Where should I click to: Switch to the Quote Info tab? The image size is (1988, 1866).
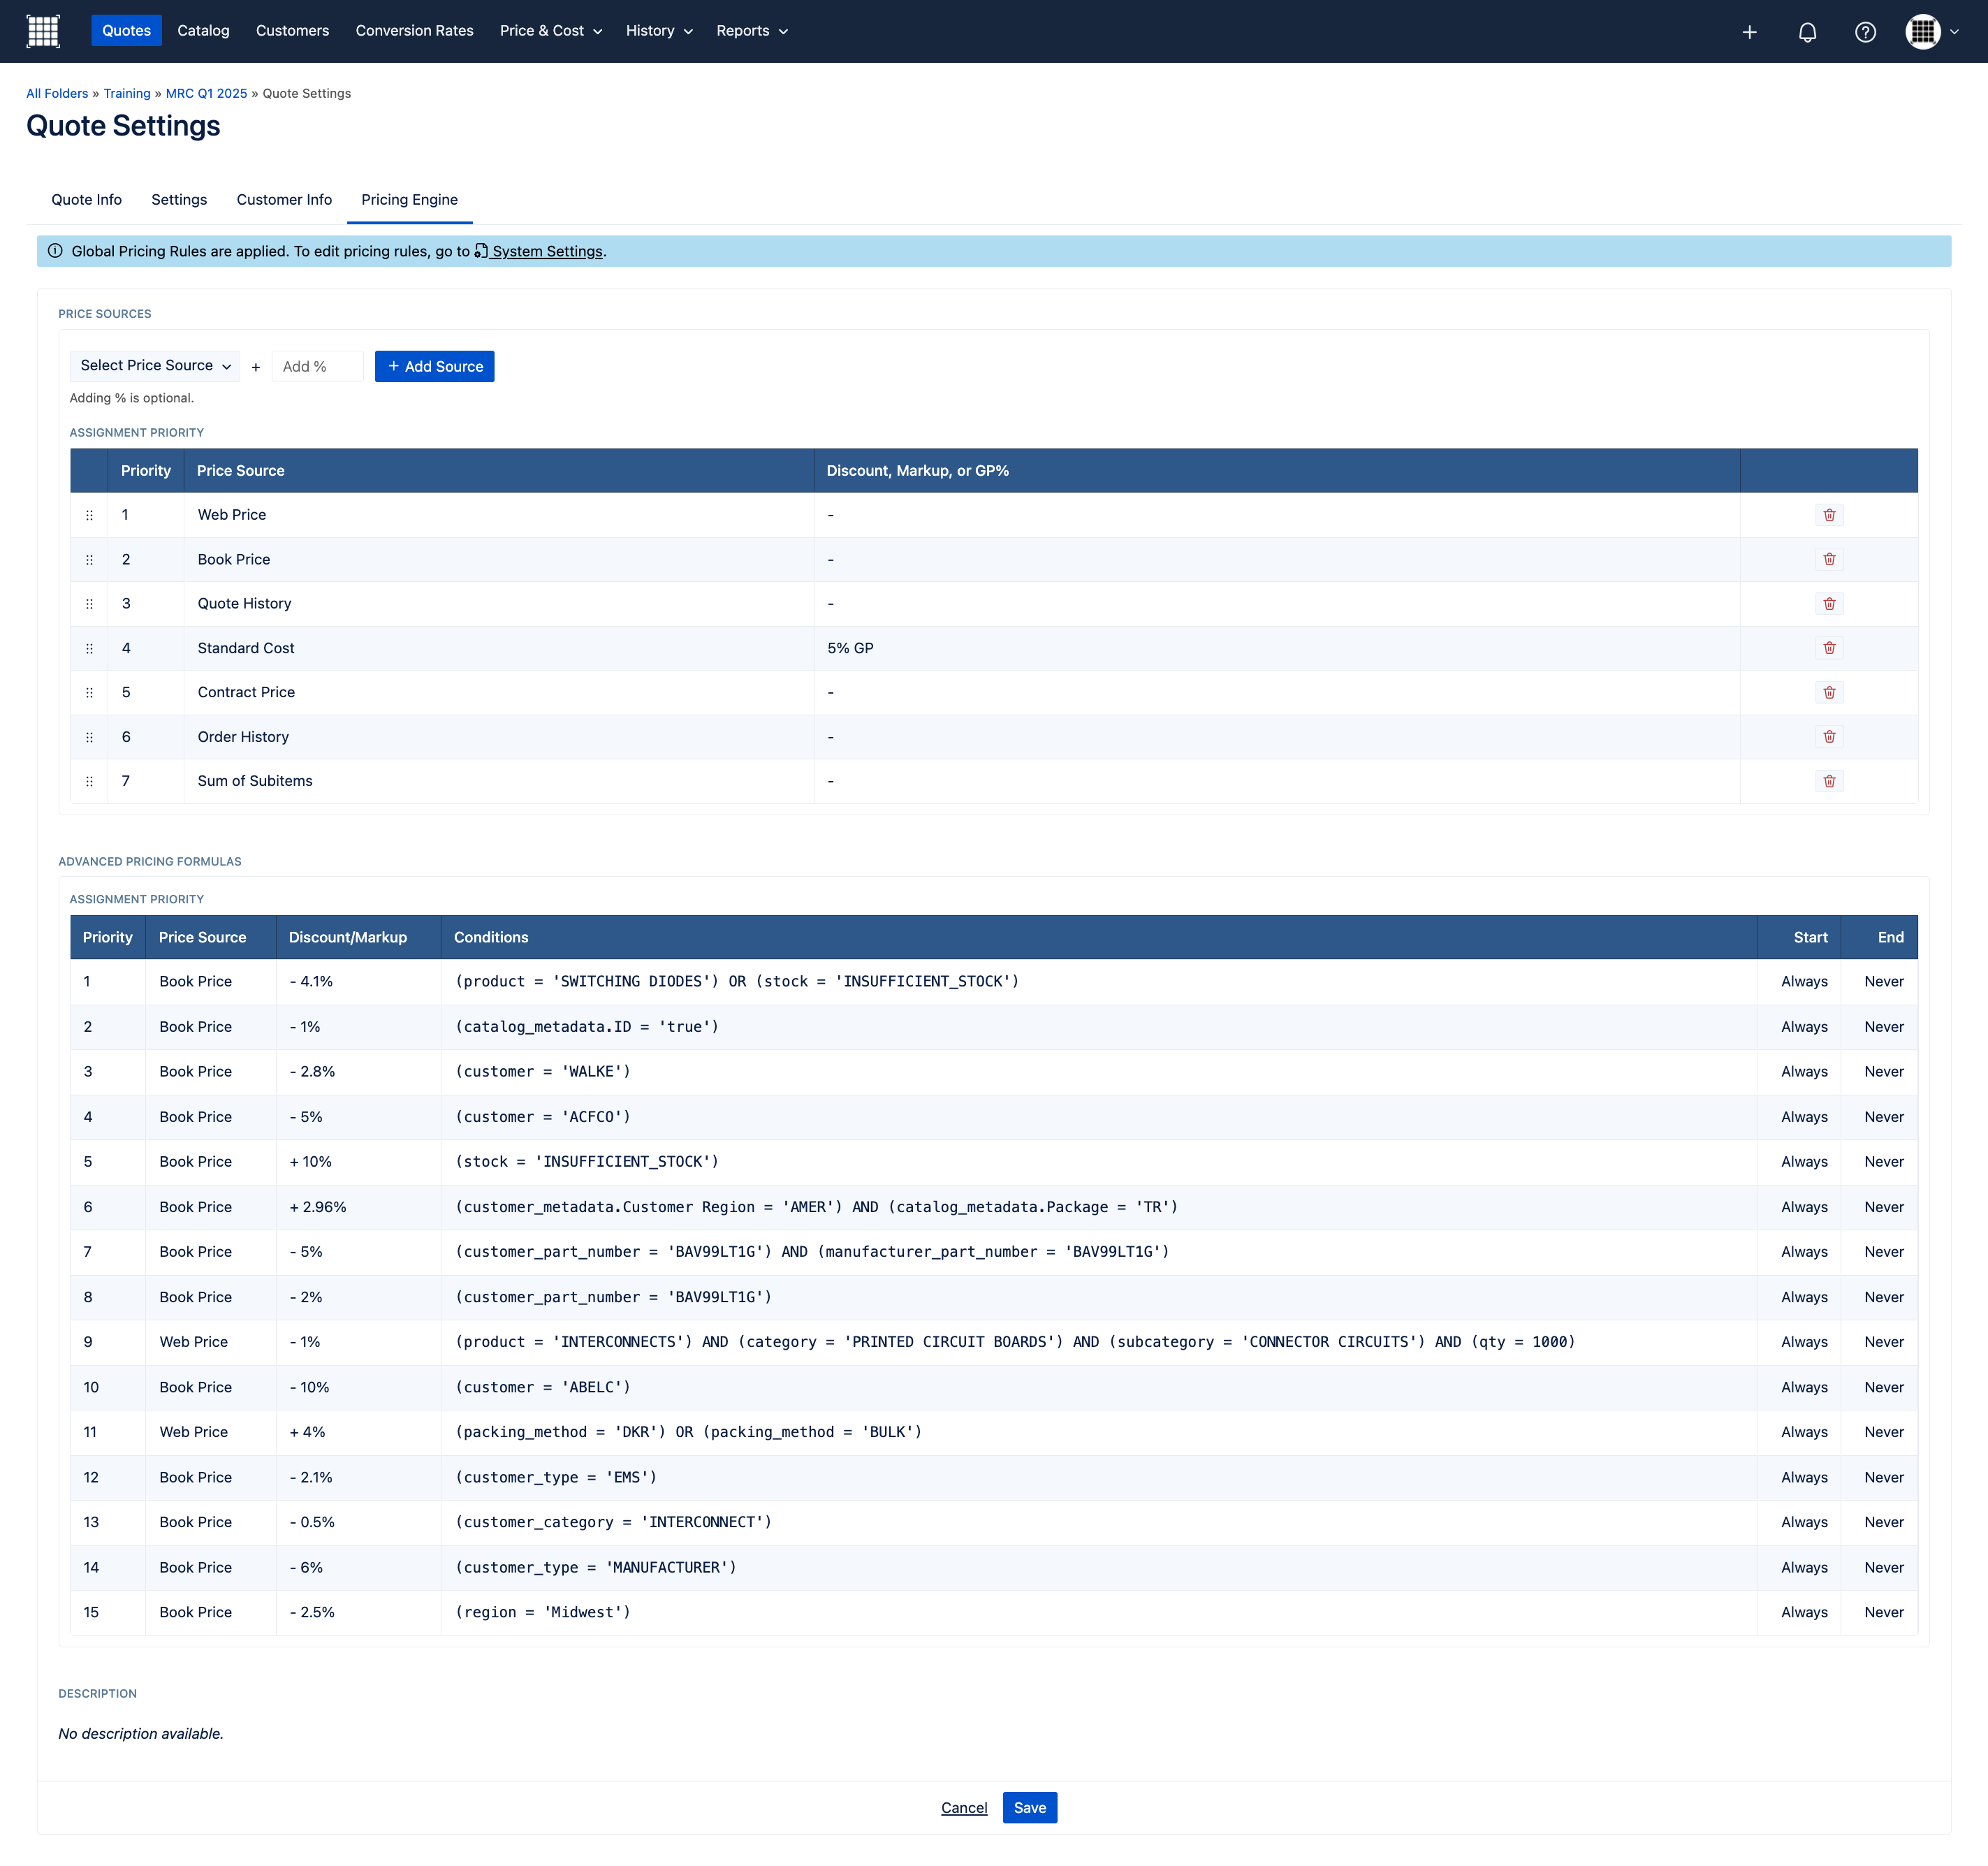tap(86, 200)
